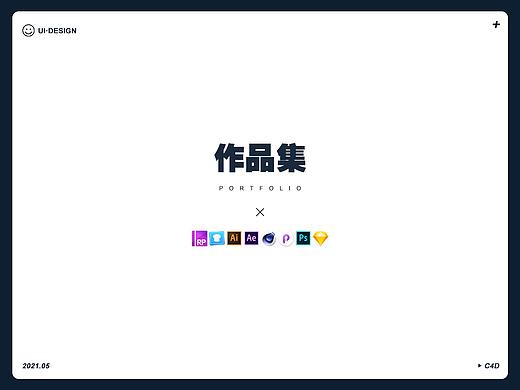Click the smiley face logo icon

pos(28,30)
